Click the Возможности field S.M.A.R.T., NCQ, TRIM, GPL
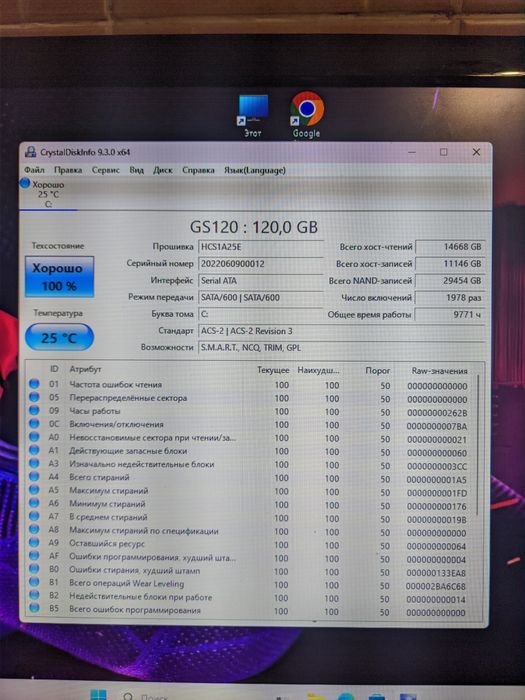The height and width of the screenshot is (700, 525). coord(341,348)
